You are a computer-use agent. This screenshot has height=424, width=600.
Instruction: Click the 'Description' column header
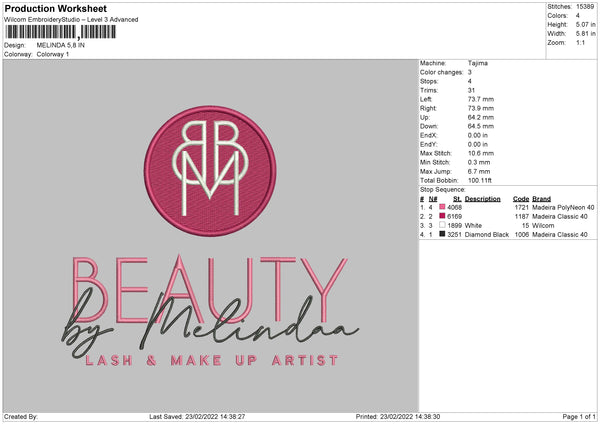pos(483,199)
